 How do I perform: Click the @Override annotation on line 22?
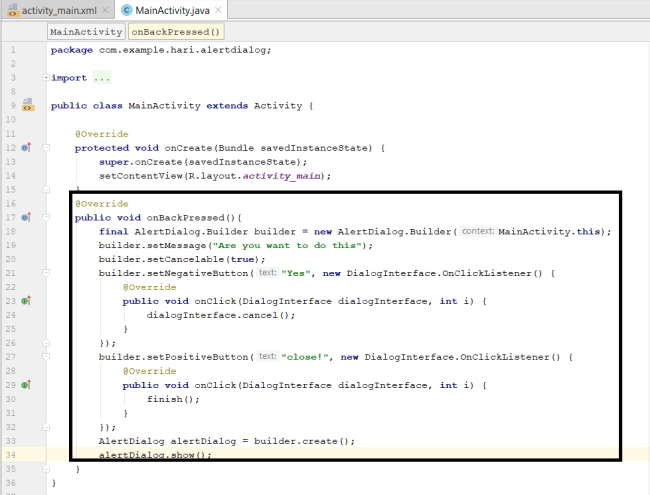pos(149,287)
